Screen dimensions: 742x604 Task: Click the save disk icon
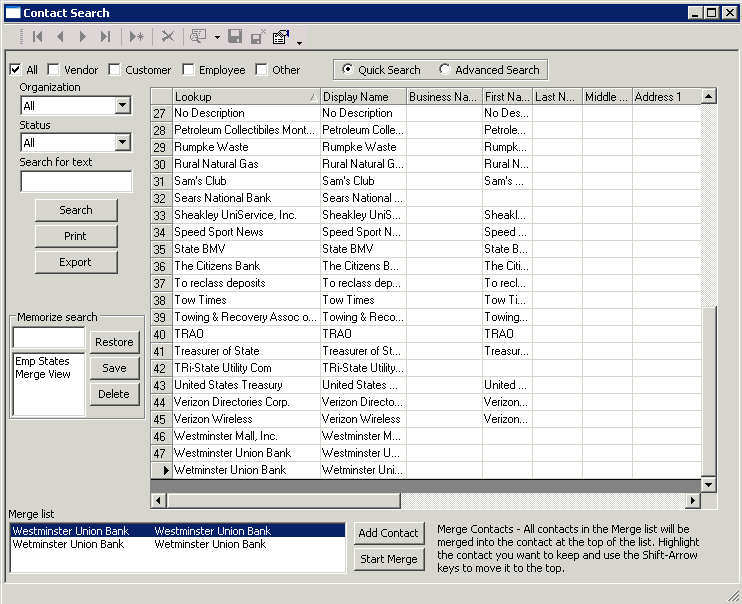(x=235, y=36)
